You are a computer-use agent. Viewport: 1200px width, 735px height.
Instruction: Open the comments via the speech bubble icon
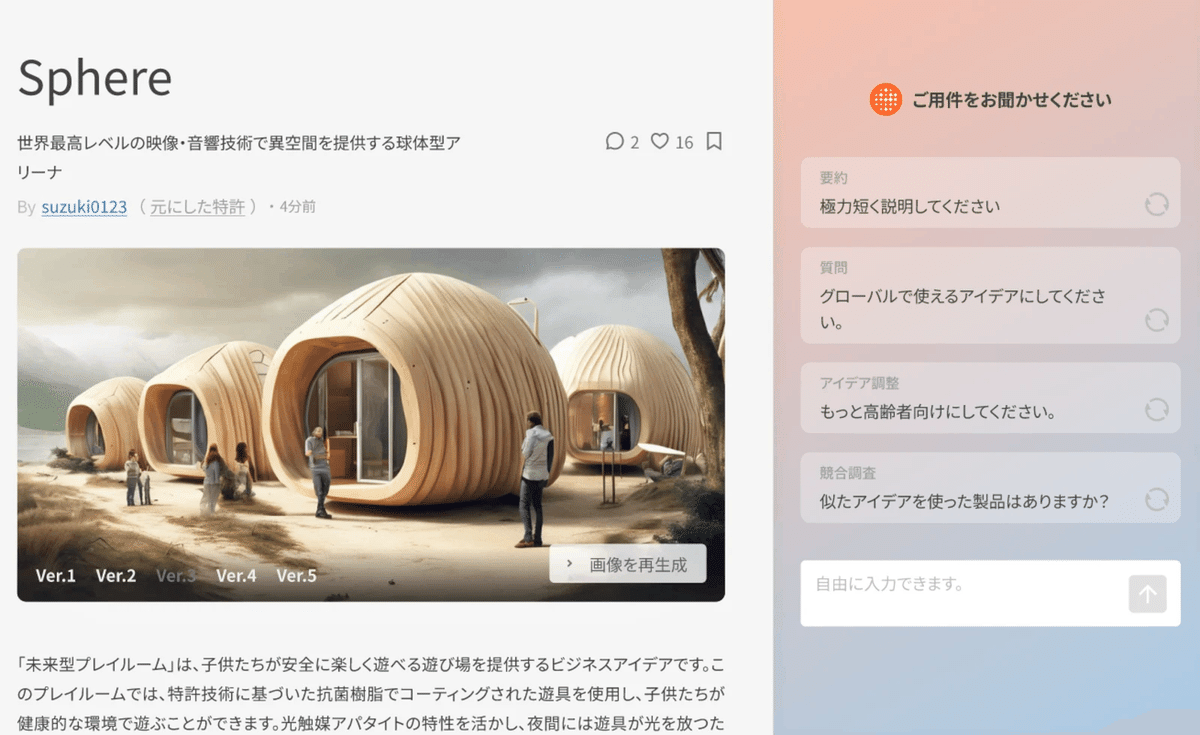[x=614, y=142]
